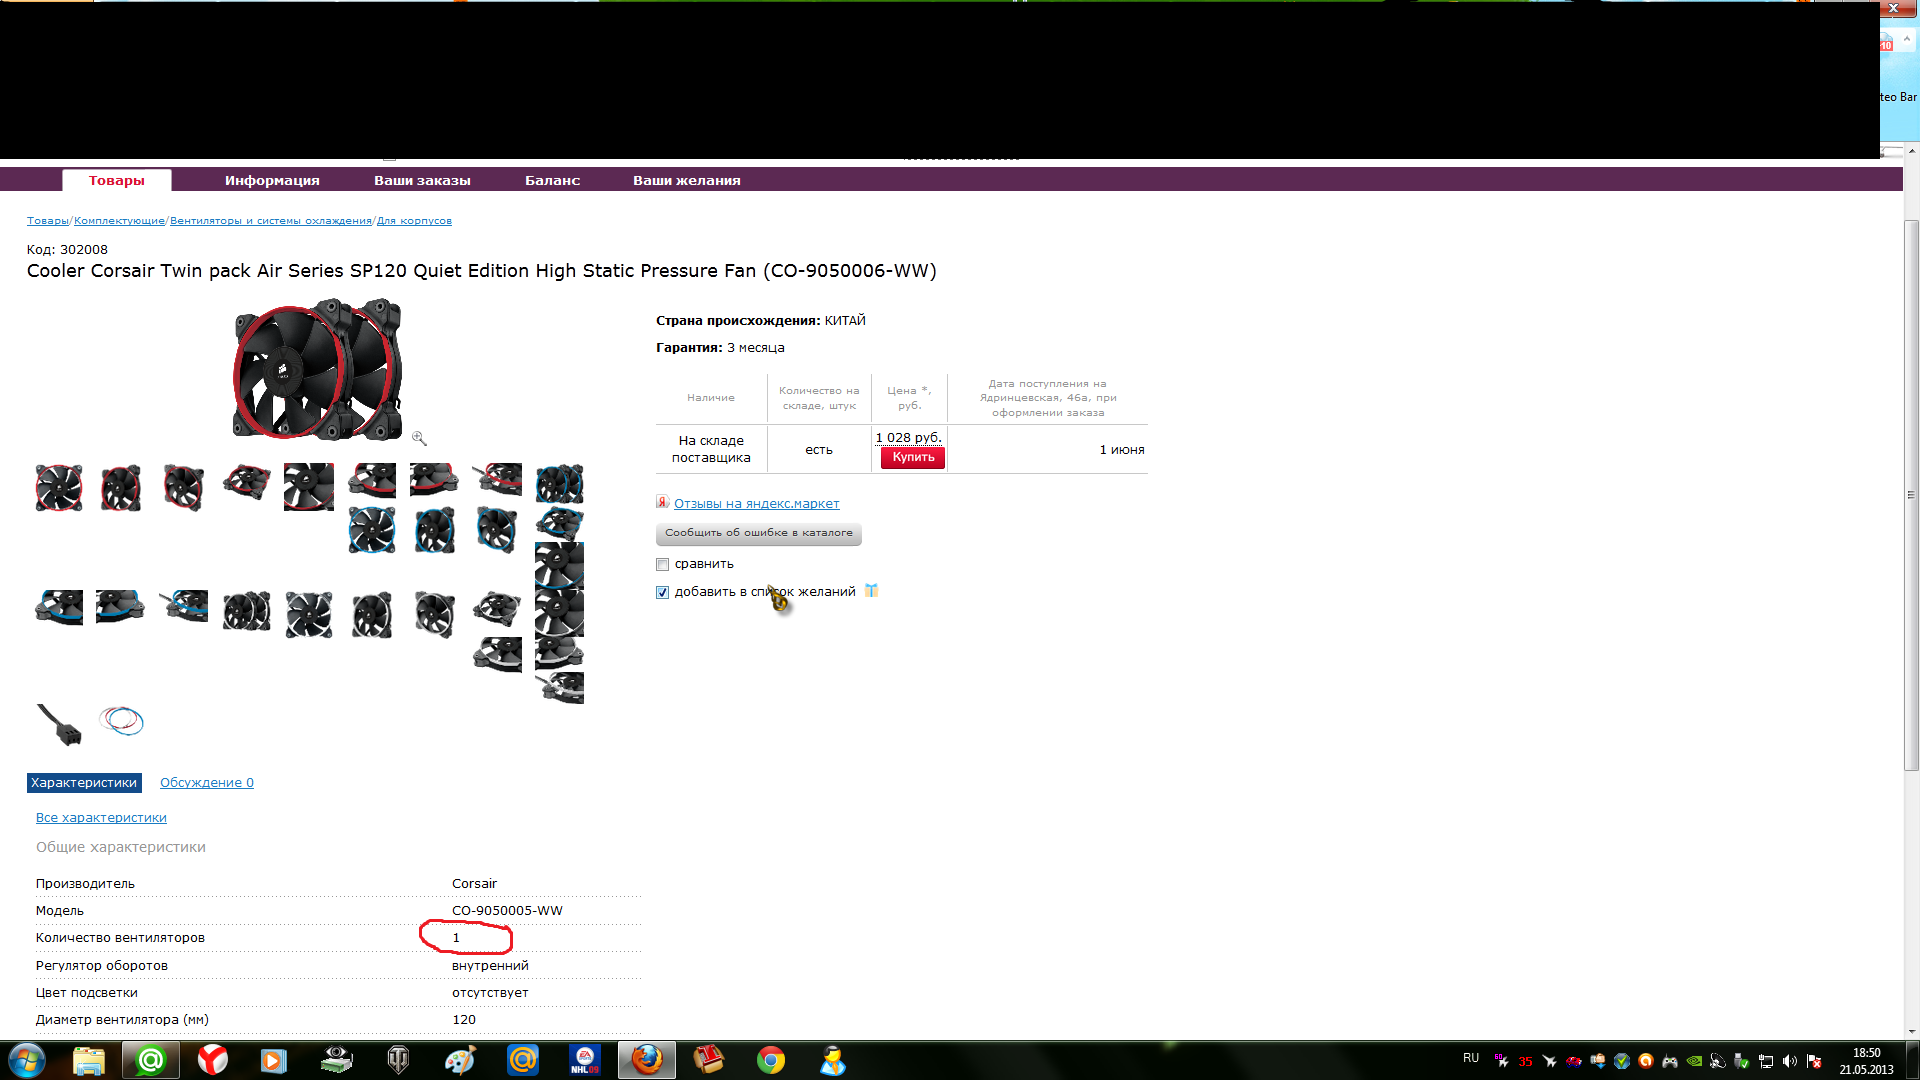Click the 'Количество вентиляторов' row label
The image size is (1920, 1080).
click(x=120, y=938)
